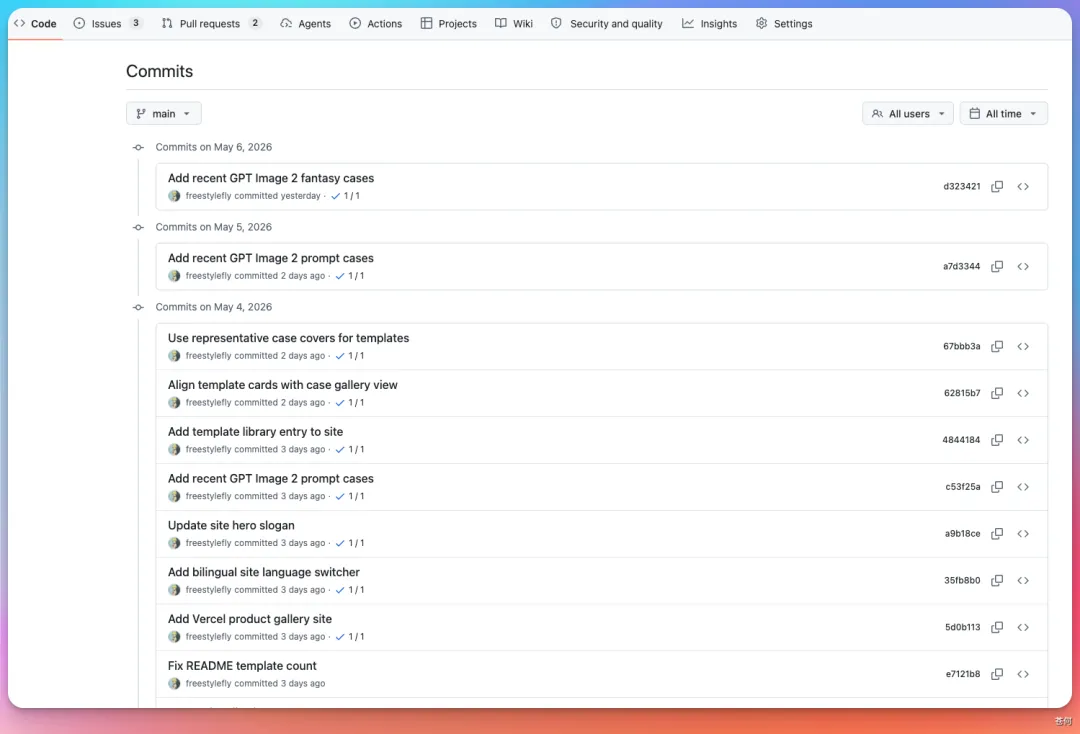The width and height of the screenshot is (1080, 734).
Task: Browse repository at commit a9b18ce
Action: click(1023, 534)
